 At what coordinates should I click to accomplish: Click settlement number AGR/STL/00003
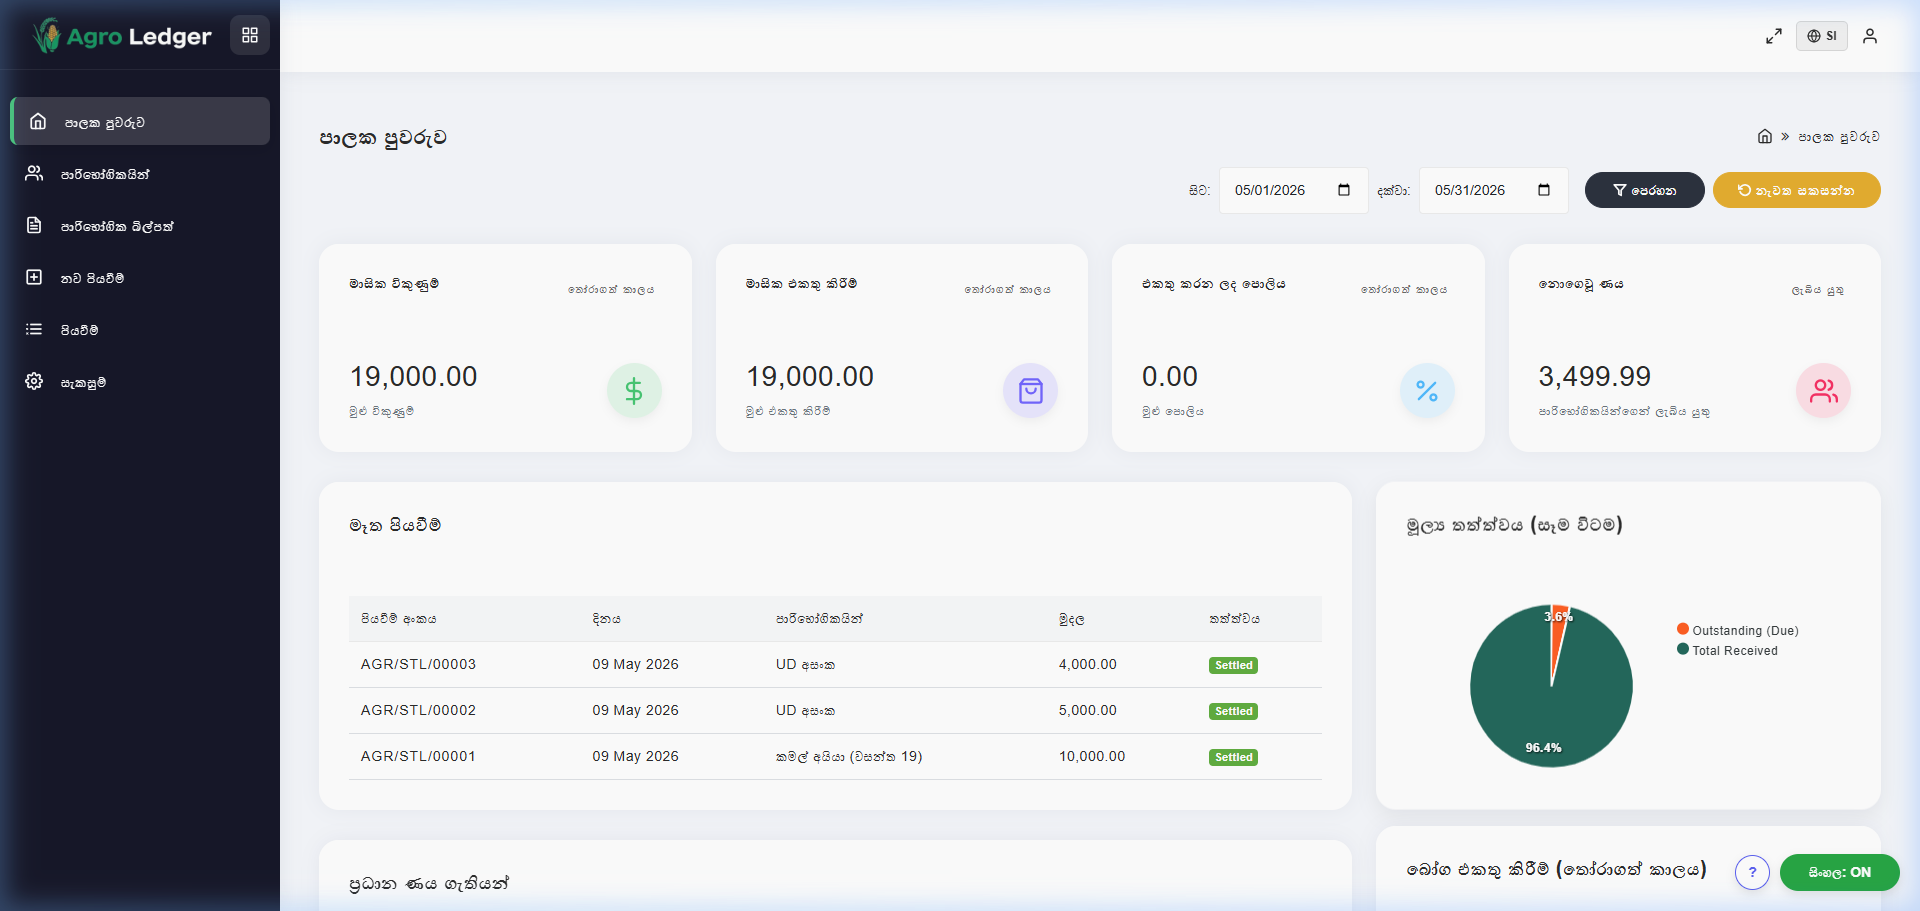tap(418, 664)
